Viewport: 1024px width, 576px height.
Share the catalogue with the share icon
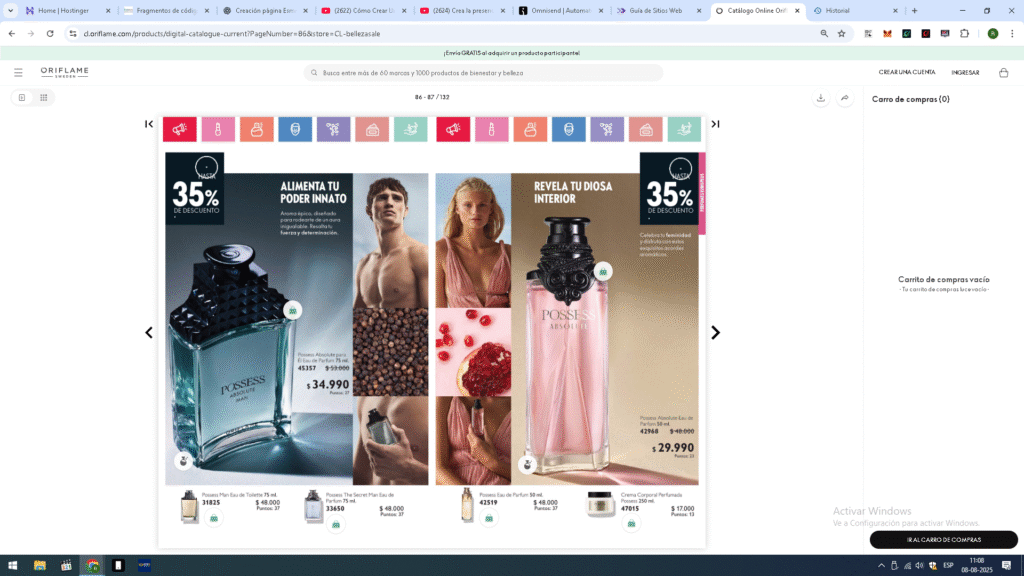point(844,98)
